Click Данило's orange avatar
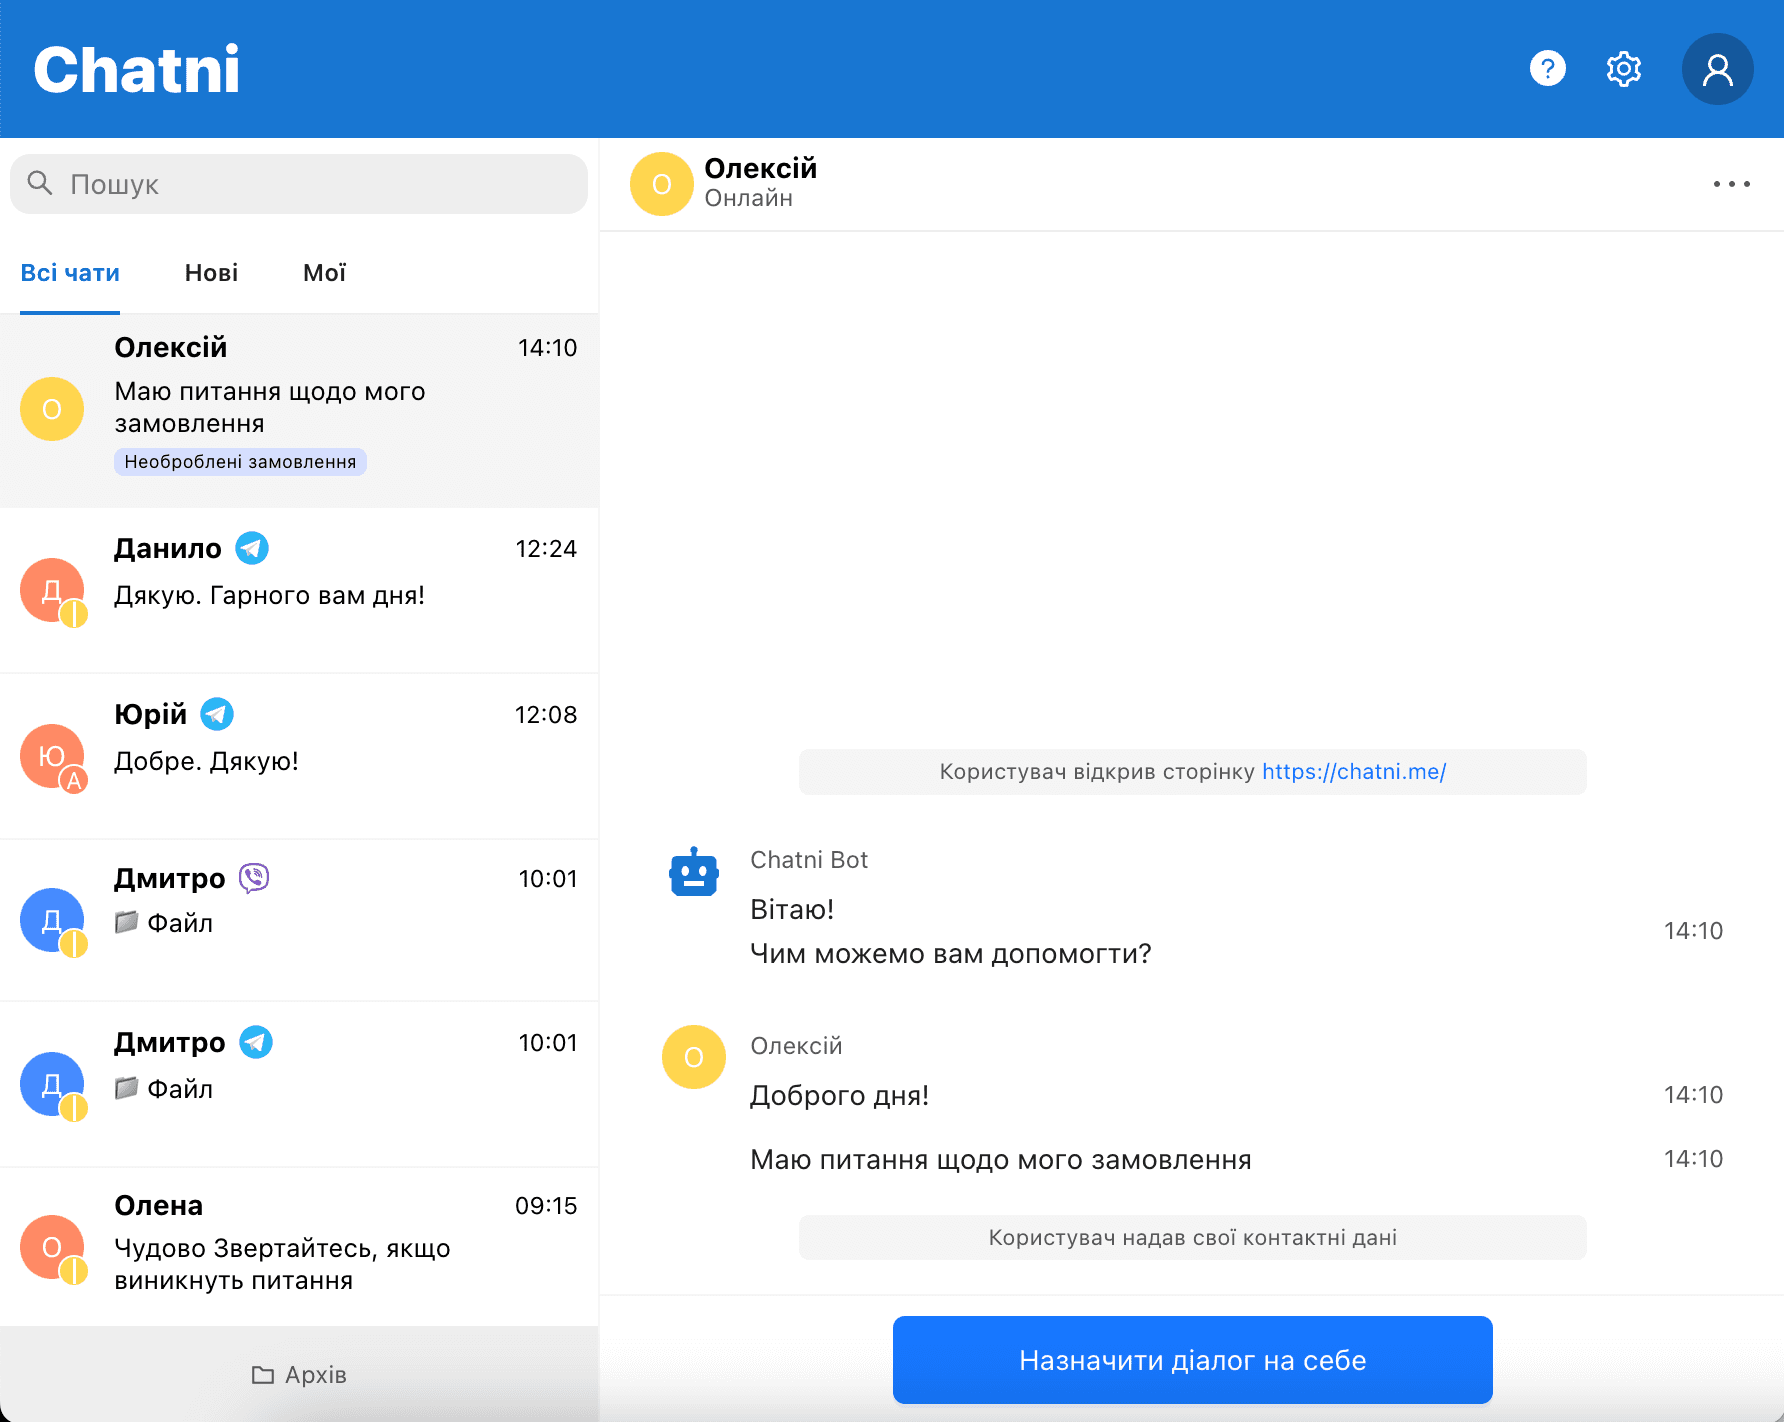This screenshot has height=1422, width=1784. 52,590
